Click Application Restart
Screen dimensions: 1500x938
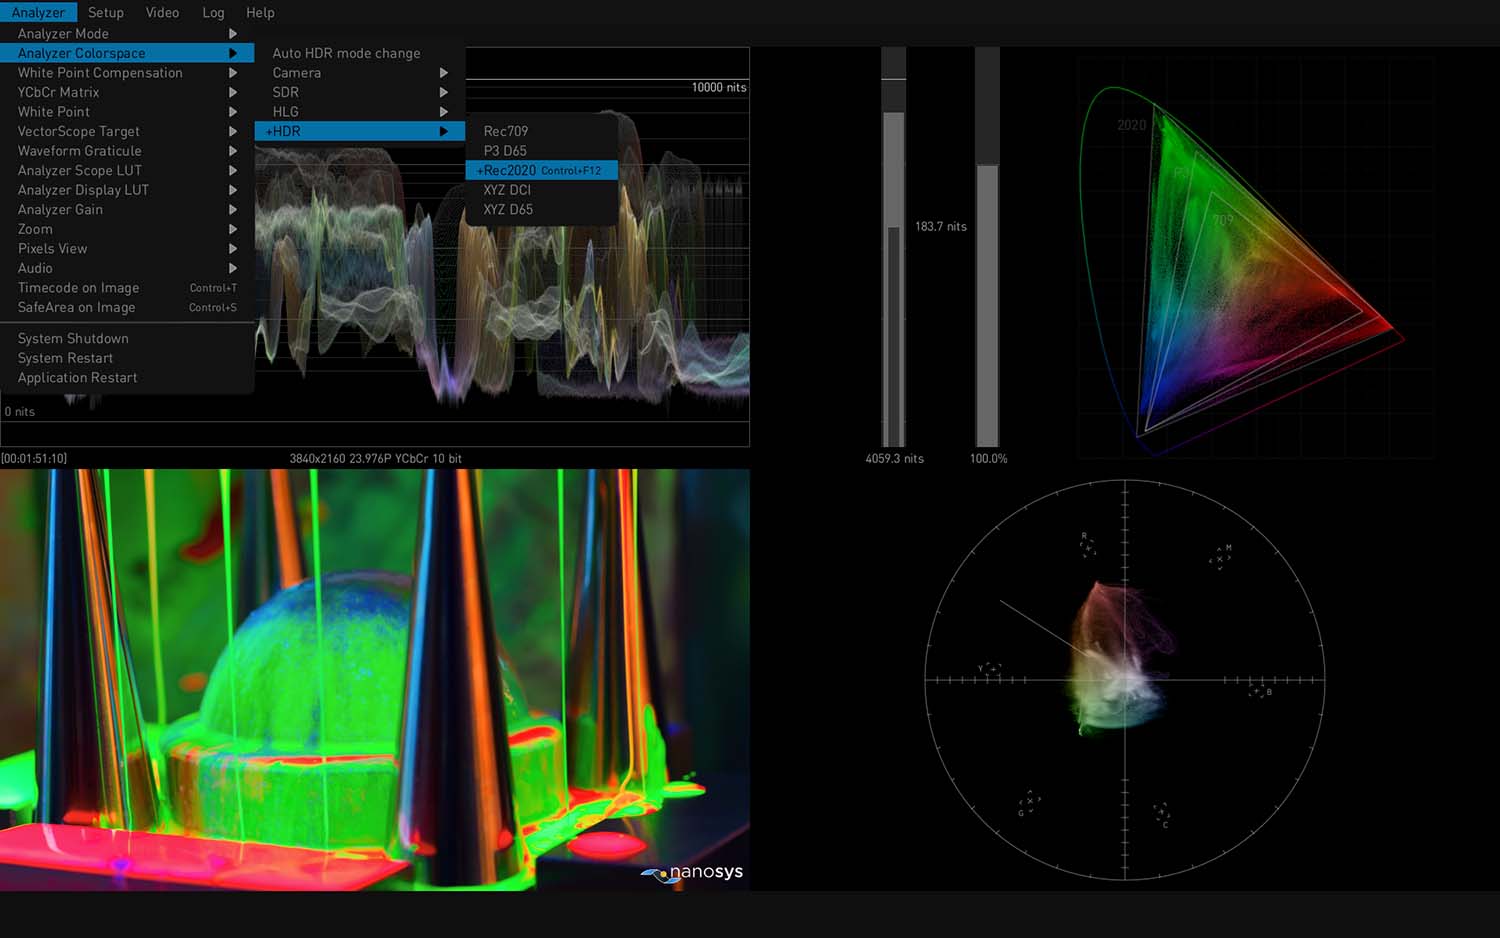[x=78, y=378]
